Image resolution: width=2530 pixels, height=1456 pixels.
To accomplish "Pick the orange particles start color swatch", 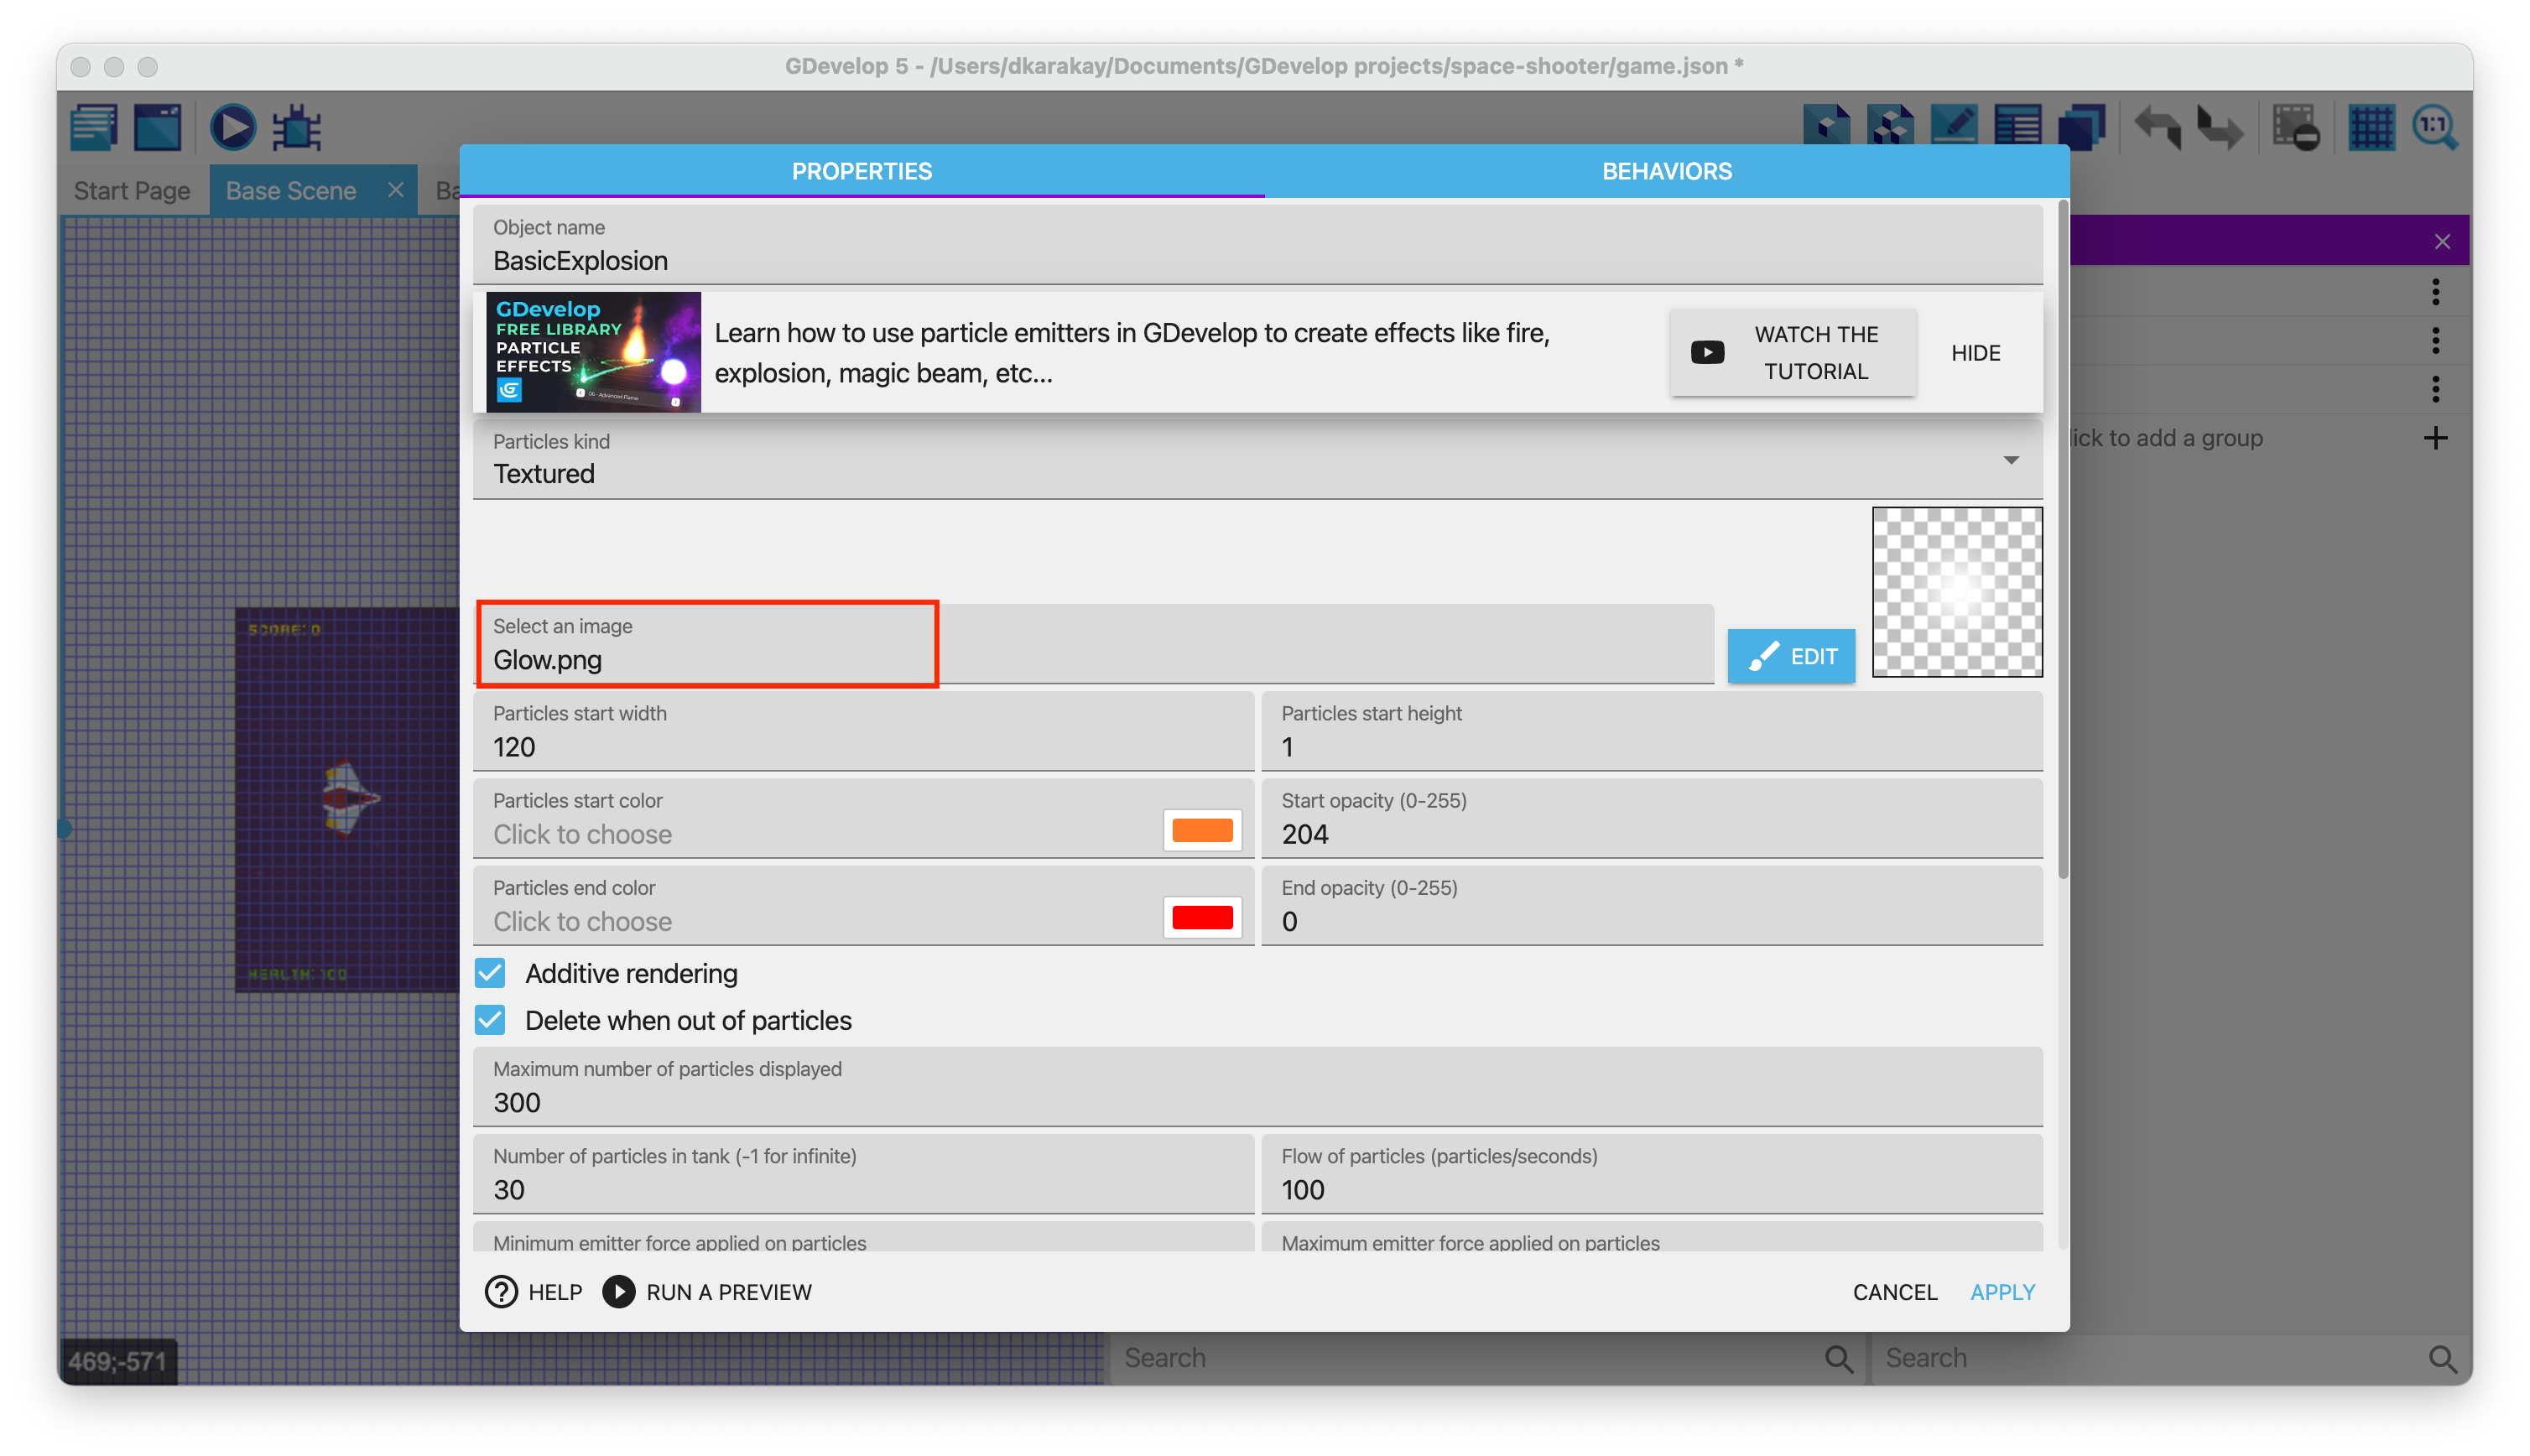I will pos(1202,830).
